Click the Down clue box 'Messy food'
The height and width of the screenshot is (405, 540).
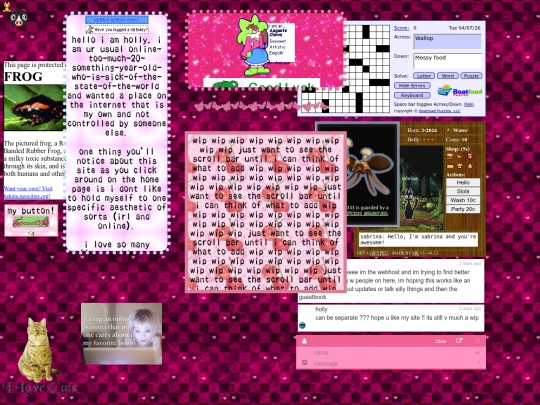click(447, 61)
